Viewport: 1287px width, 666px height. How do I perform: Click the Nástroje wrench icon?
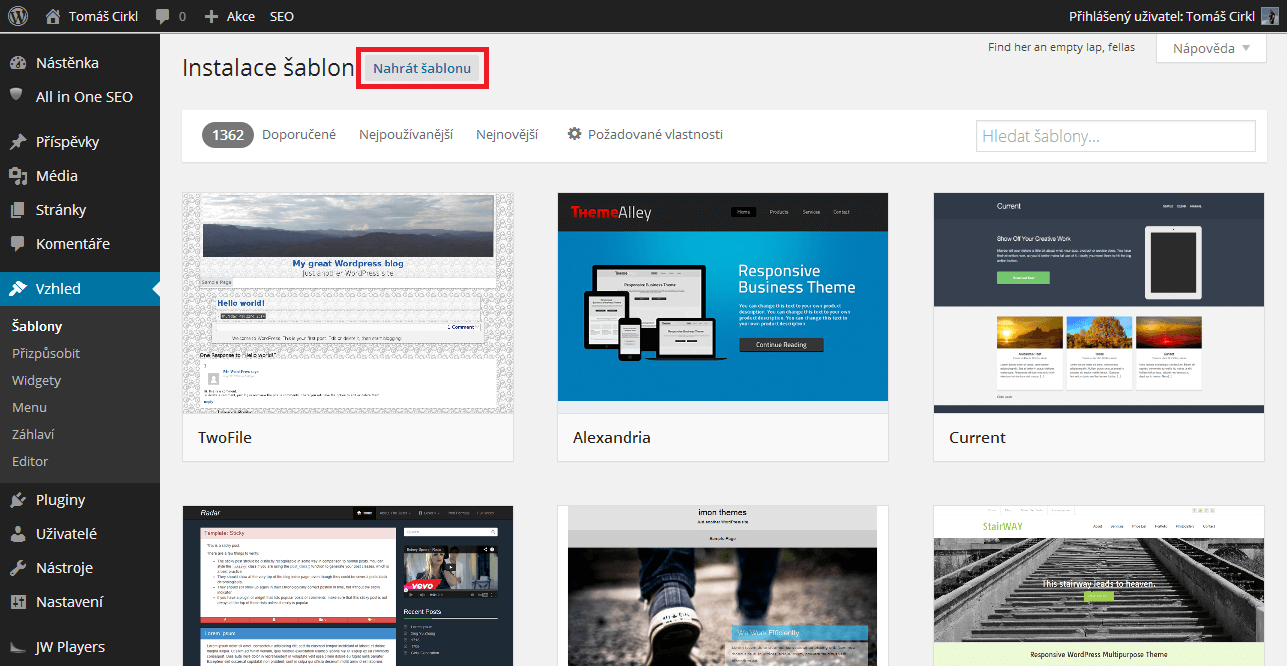pyautogui.click(x=17, y=568)
